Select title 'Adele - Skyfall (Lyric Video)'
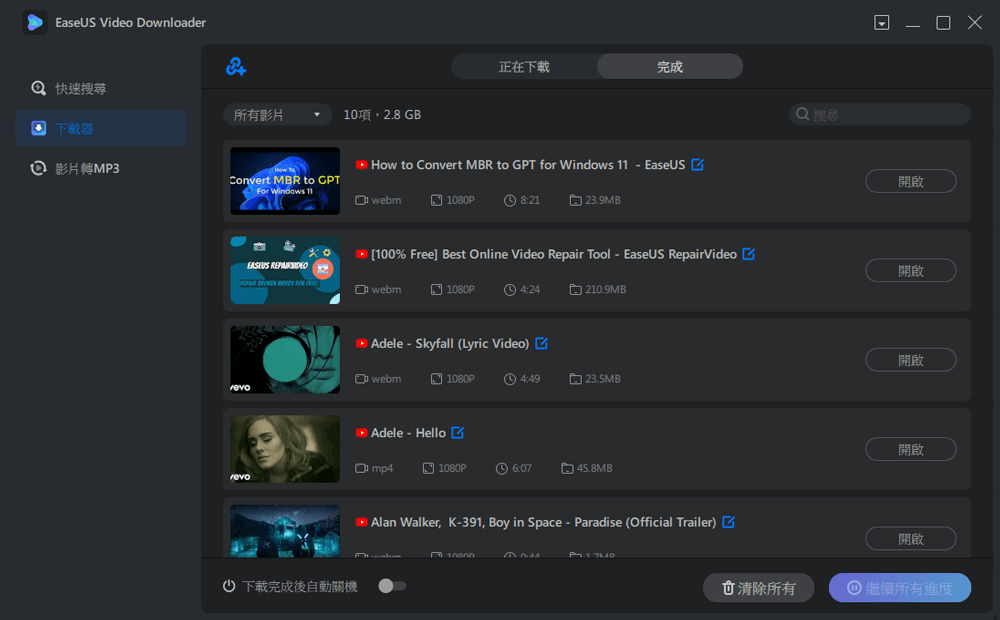1000x620 pixels. 450,343
